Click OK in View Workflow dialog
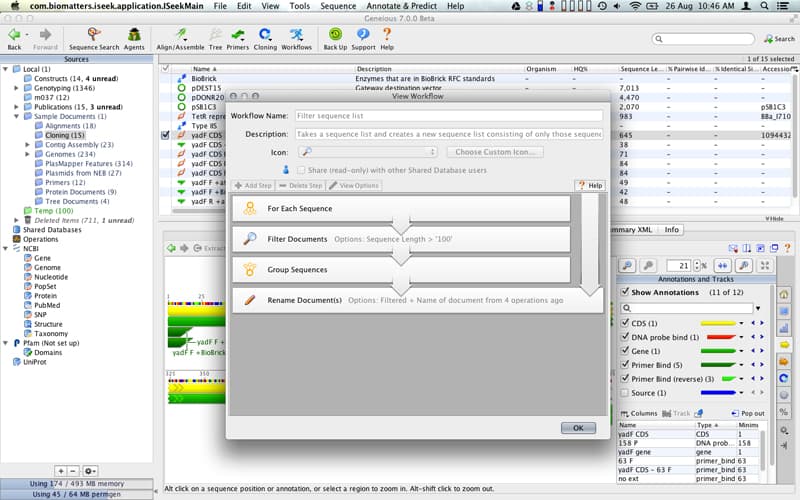 (578, 428)
